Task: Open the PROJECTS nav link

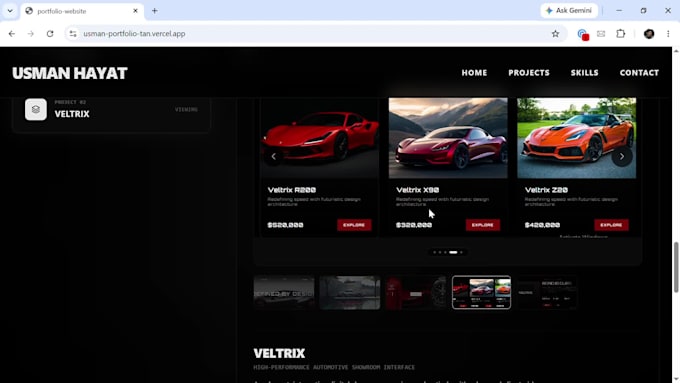Action: (529, 73)
